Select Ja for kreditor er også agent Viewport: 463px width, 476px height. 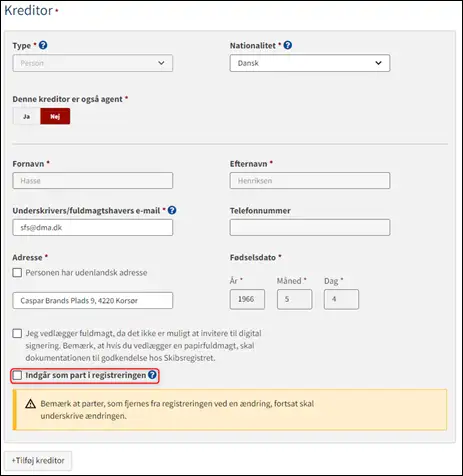(x=26, y=116)
